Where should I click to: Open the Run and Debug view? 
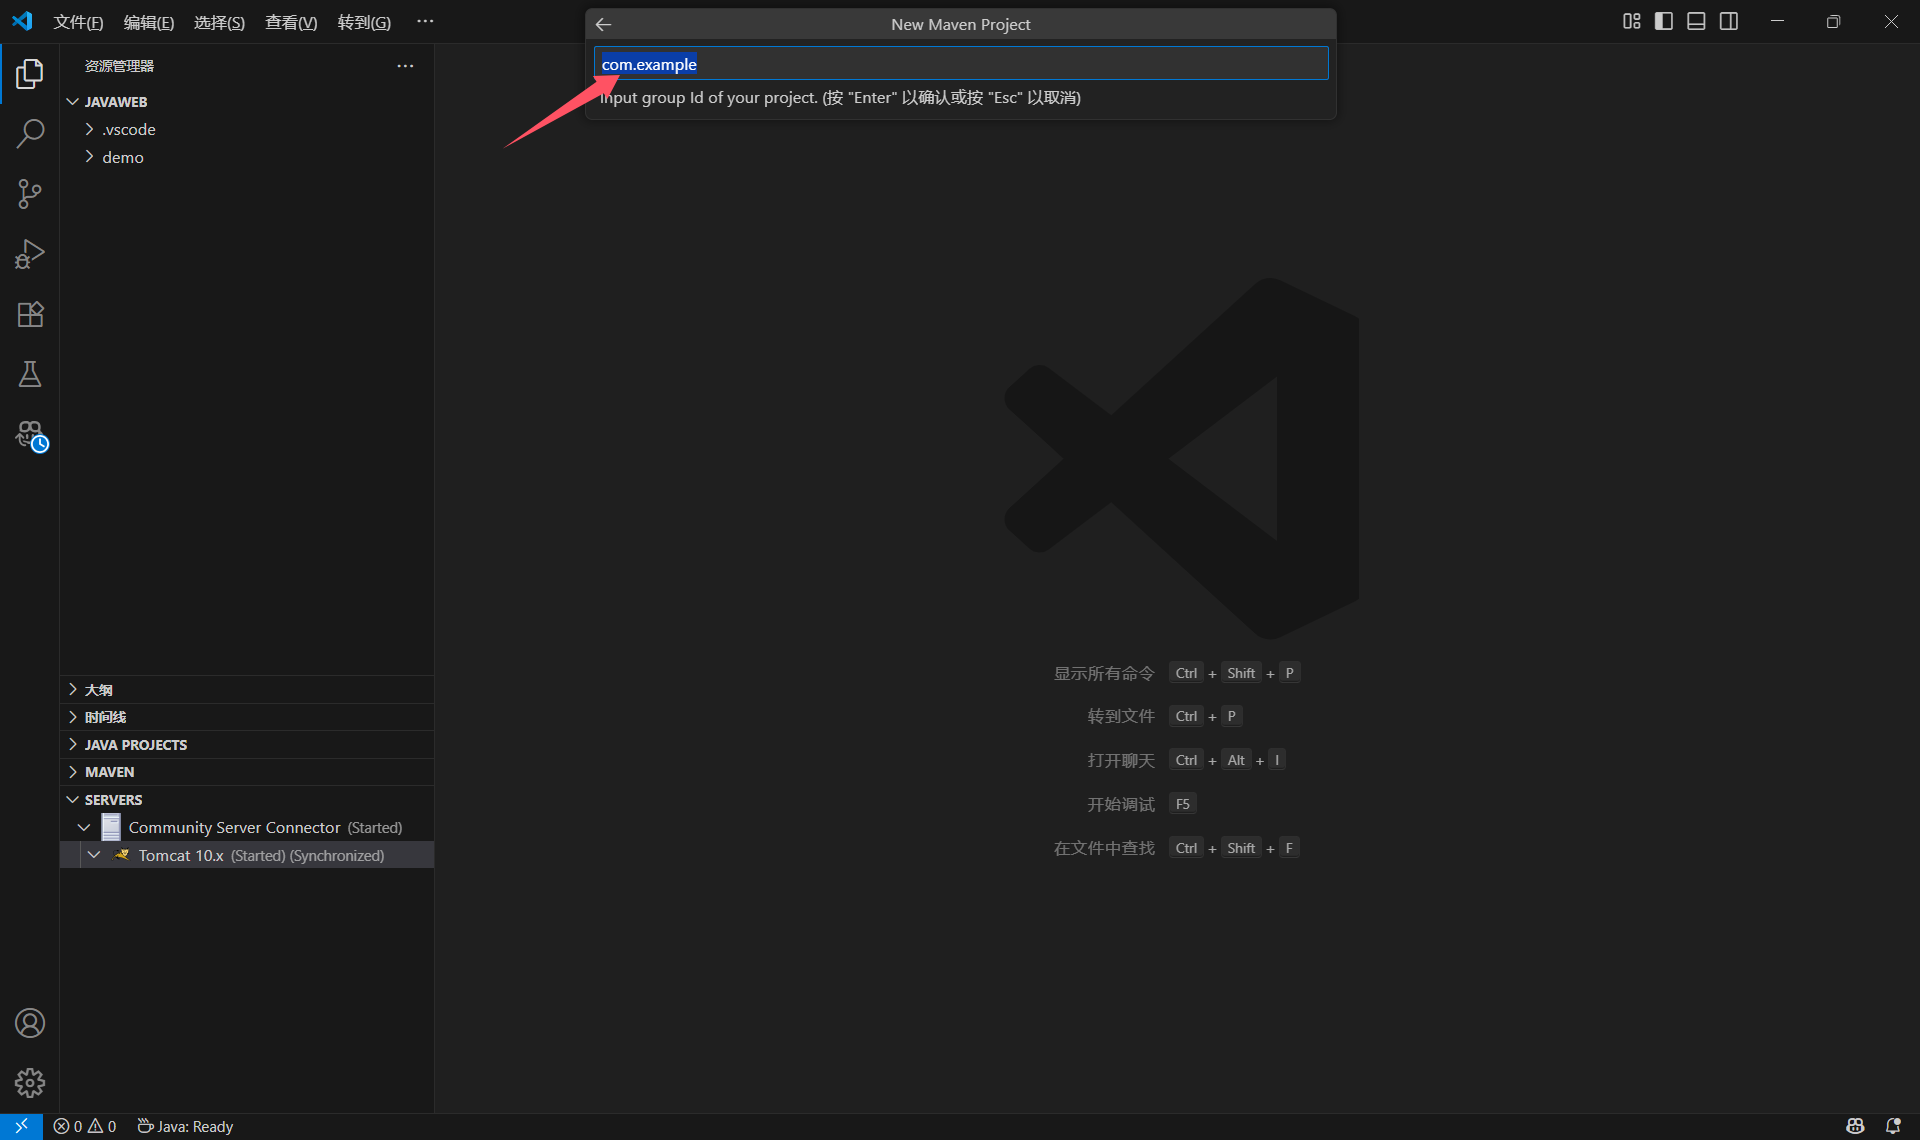30,254
